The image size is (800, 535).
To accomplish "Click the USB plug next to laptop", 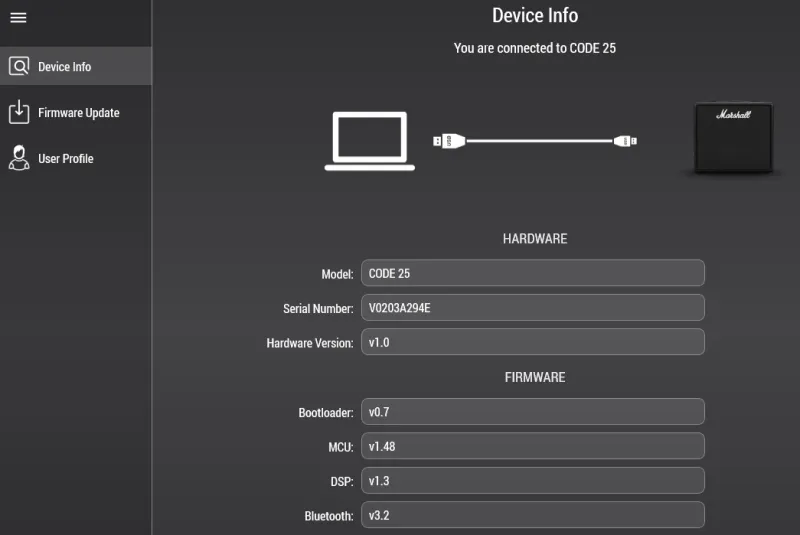I will [449, 141].
